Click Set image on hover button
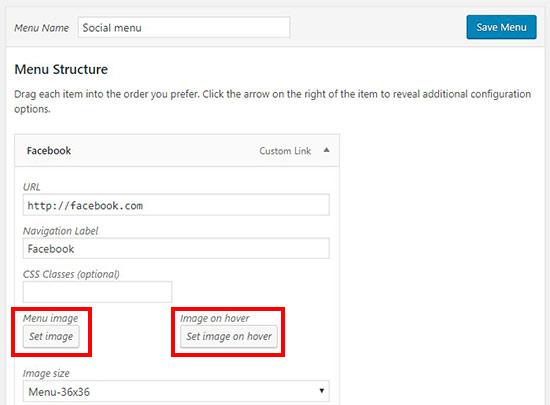The height and width of the screenshot is (405, 550). pos(229,337)
